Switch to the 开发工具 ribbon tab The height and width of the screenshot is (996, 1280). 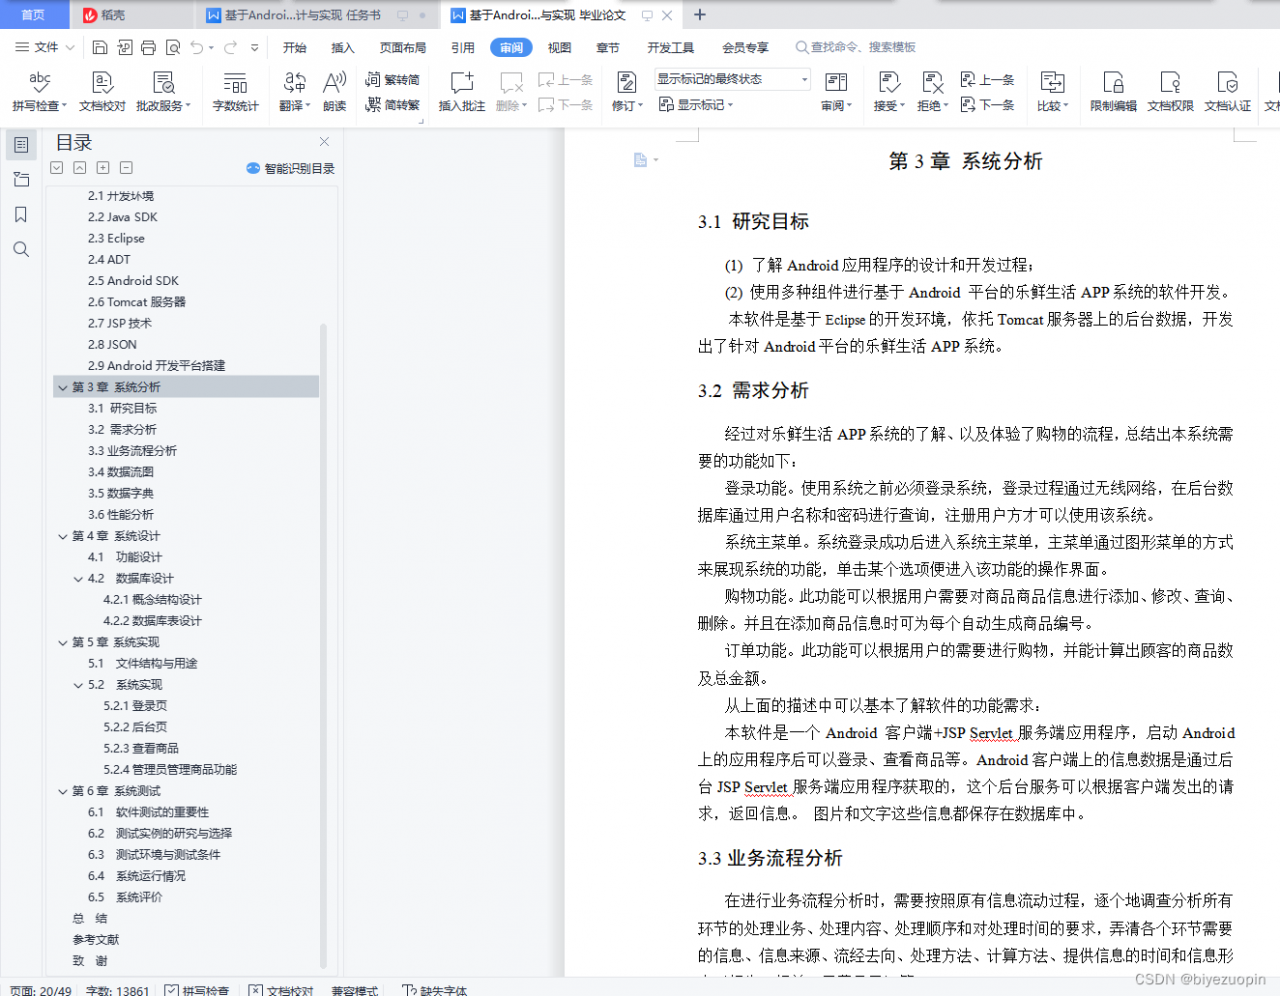click(x=670, y=47)
